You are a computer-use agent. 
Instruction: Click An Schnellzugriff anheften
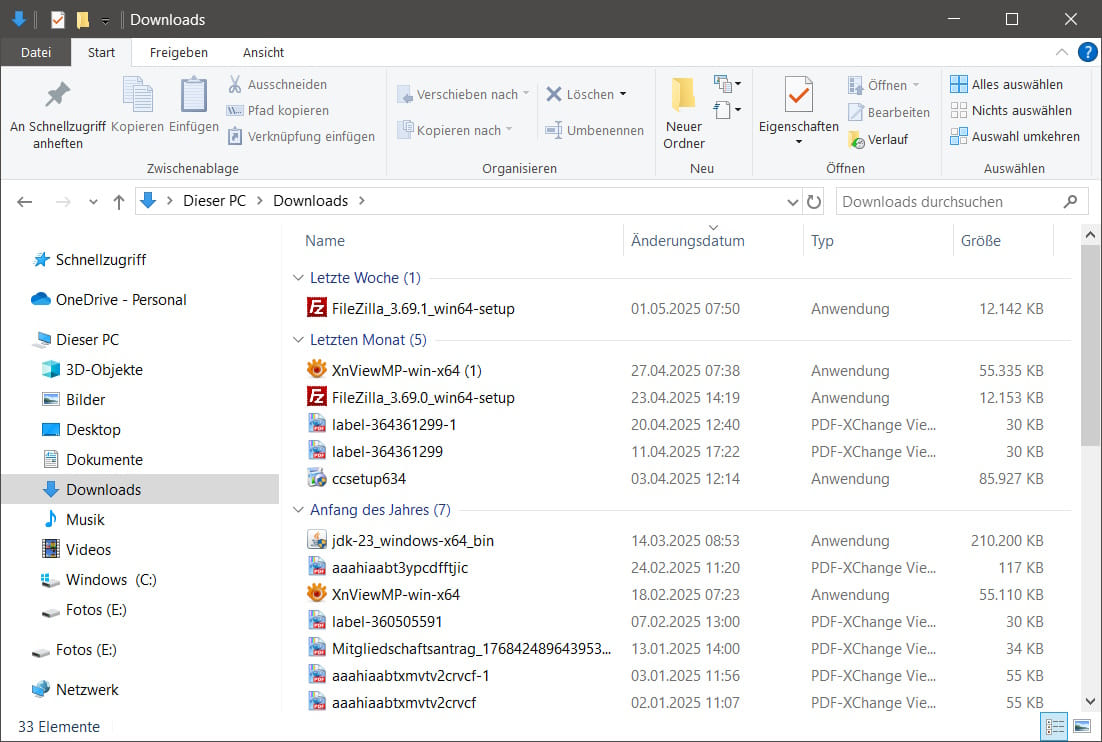pos(60,110)
